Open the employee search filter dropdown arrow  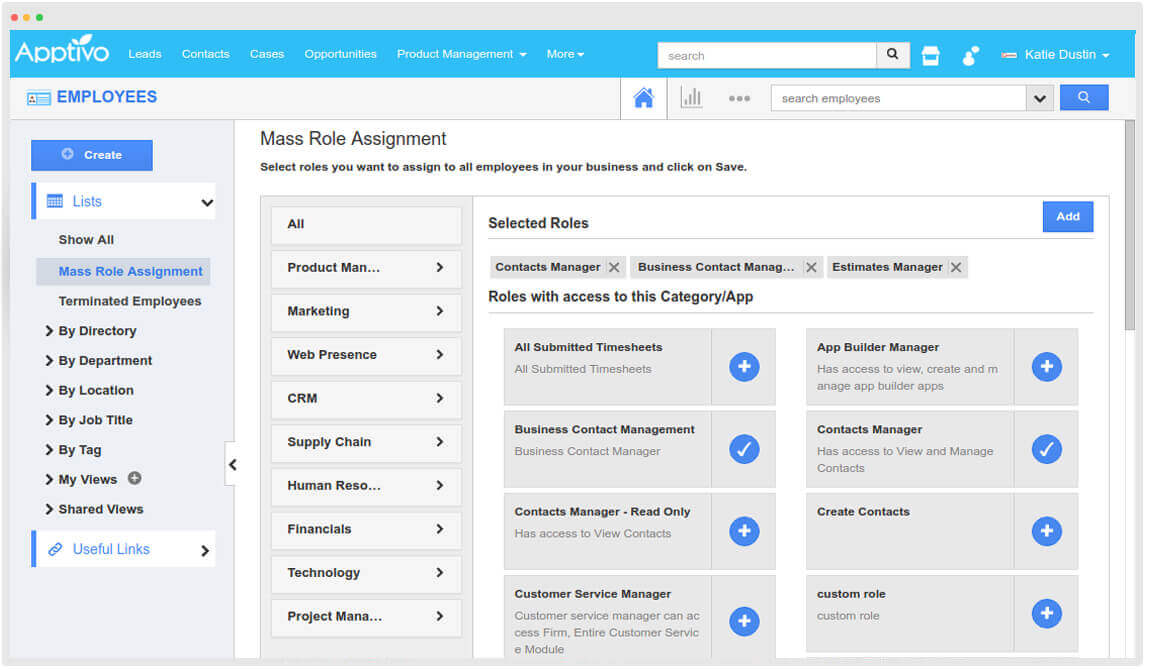1040,98
